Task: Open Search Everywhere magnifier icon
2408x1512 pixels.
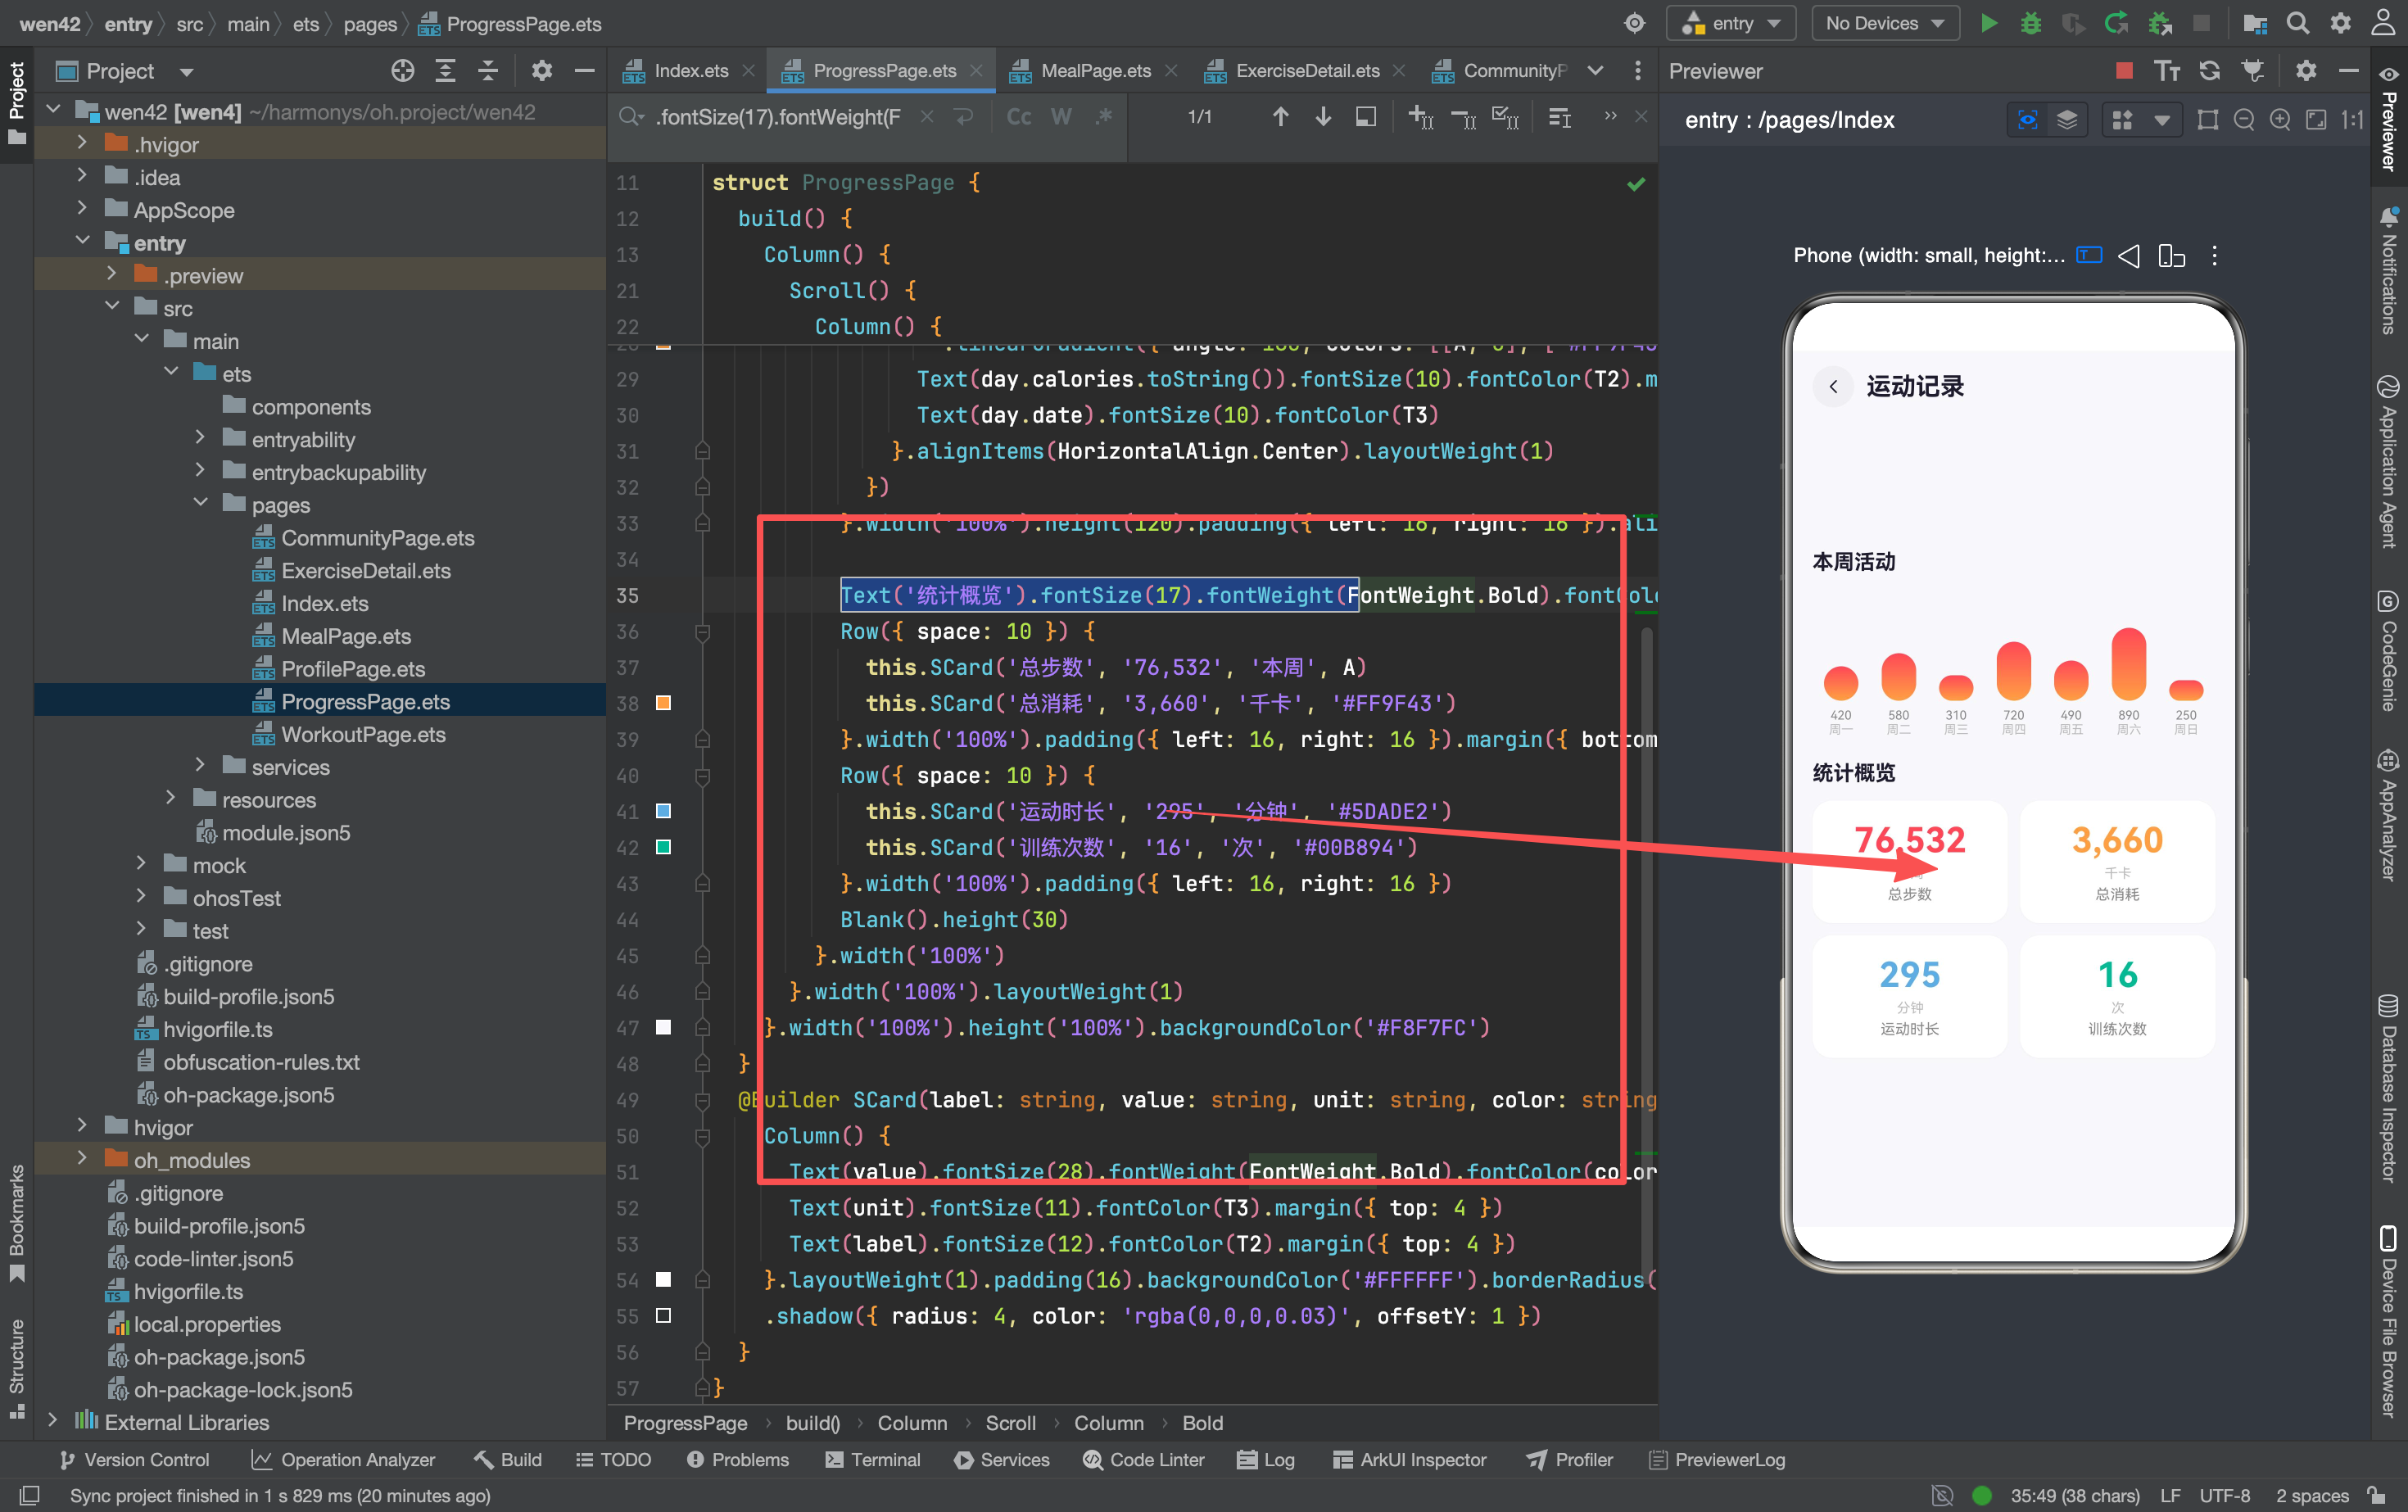Action: (x=2298, y=23)
